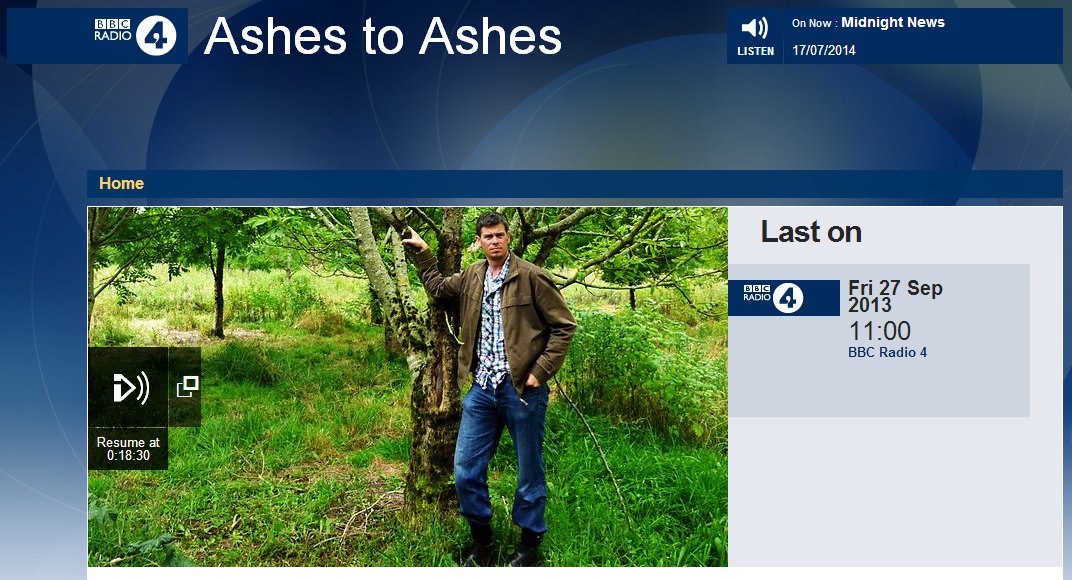
Task: Click the On Now label
Action: pyautogui.click(x=814, y=23)
